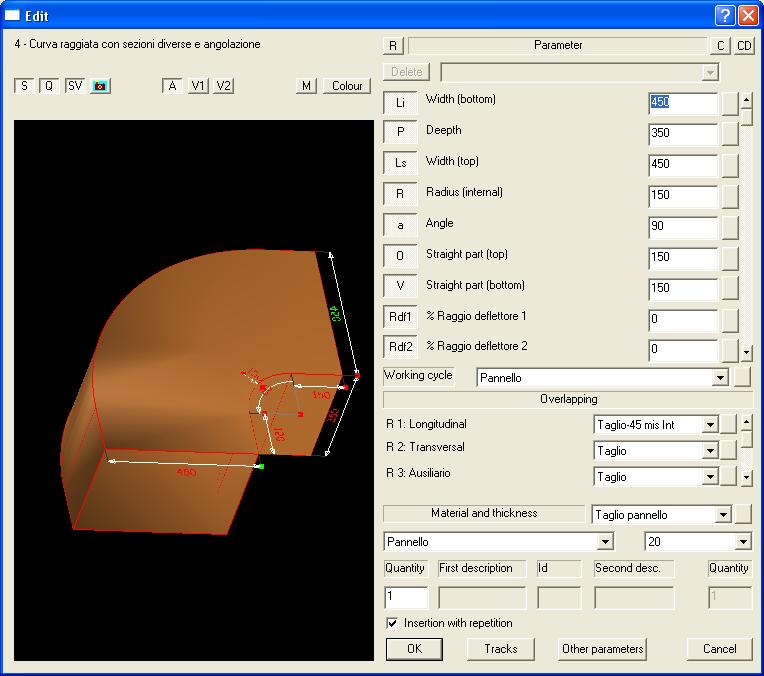Open the thickness dropdown showing 20
764x676 pixels.
742,542
